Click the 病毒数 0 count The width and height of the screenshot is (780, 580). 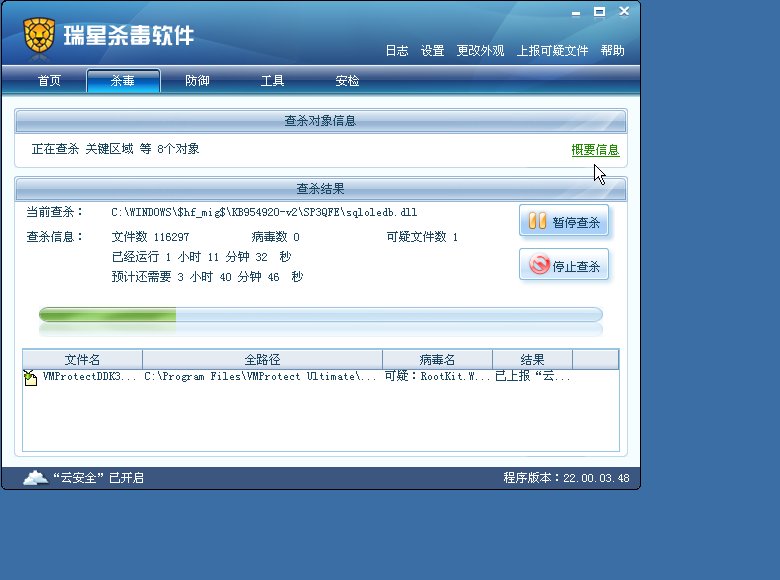[276, 237]
